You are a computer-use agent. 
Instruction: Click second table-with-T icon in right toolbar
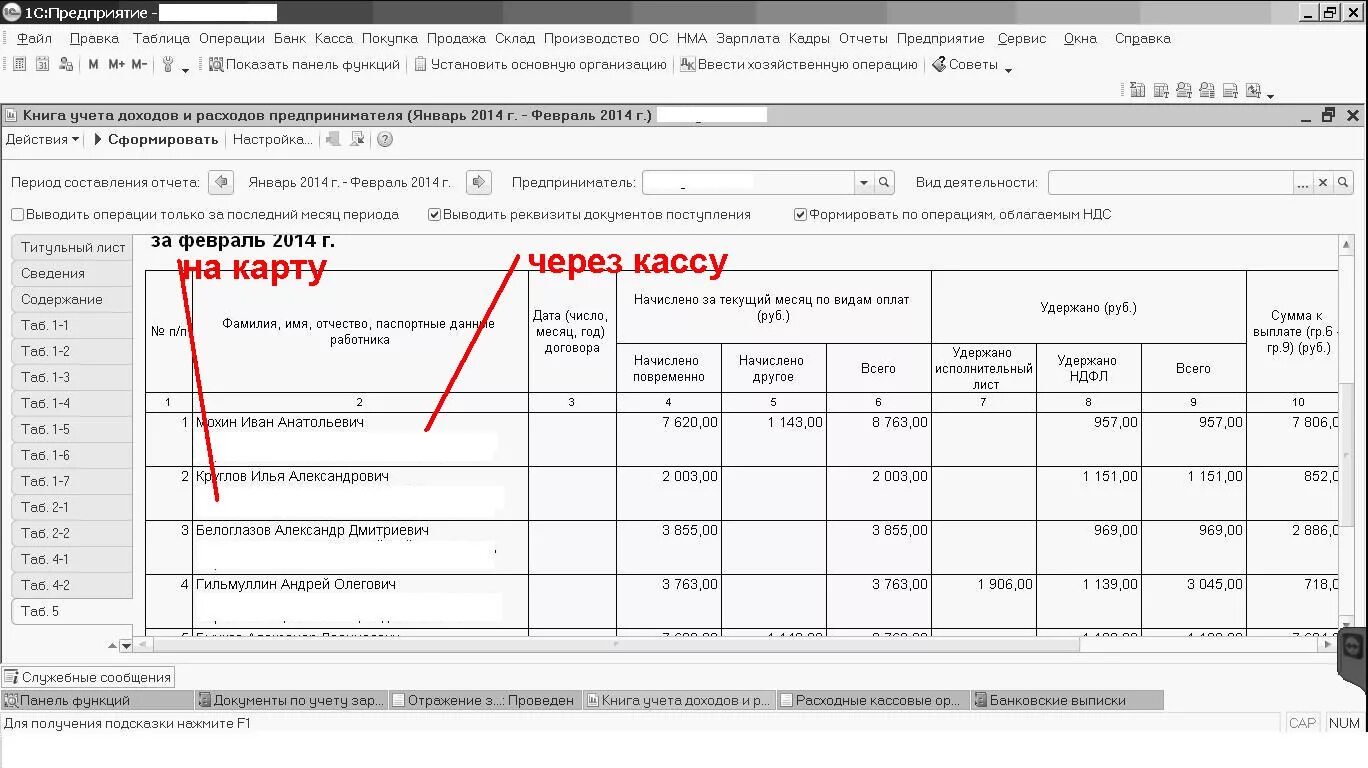(1161, 91)
